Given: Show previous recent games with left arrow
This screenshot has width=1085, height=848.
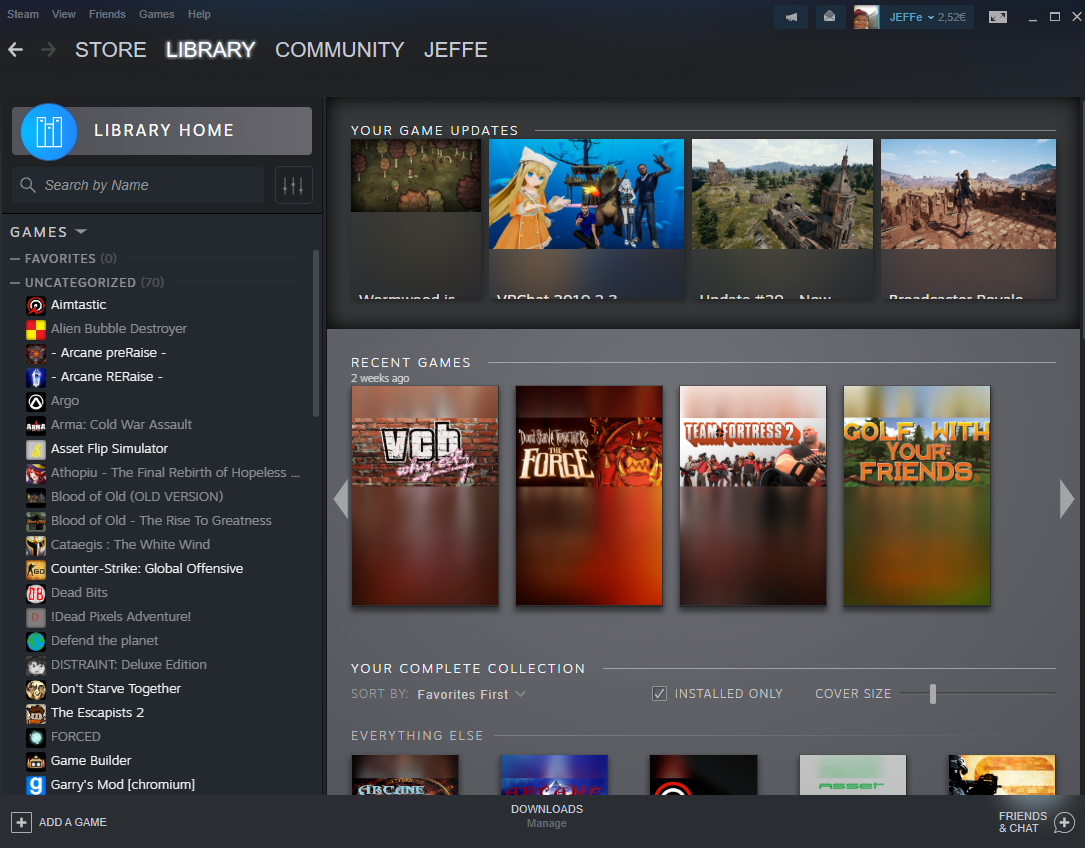Looking at the screenshot, I should coord(341,499).
